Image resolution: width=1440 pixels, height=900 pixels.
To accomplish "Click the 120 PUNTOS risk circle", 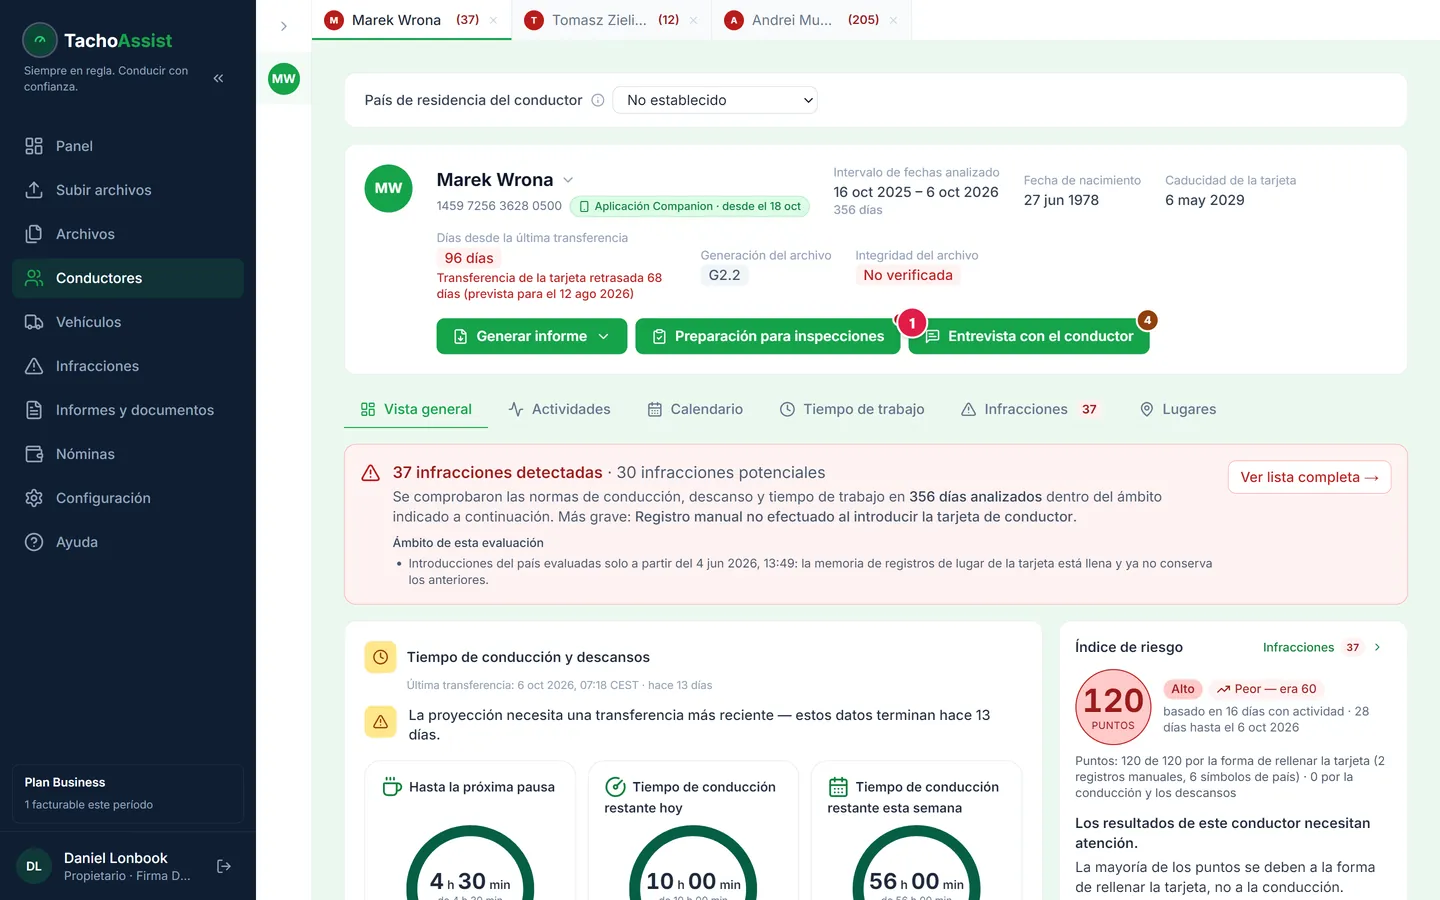I will point(1113,708).
